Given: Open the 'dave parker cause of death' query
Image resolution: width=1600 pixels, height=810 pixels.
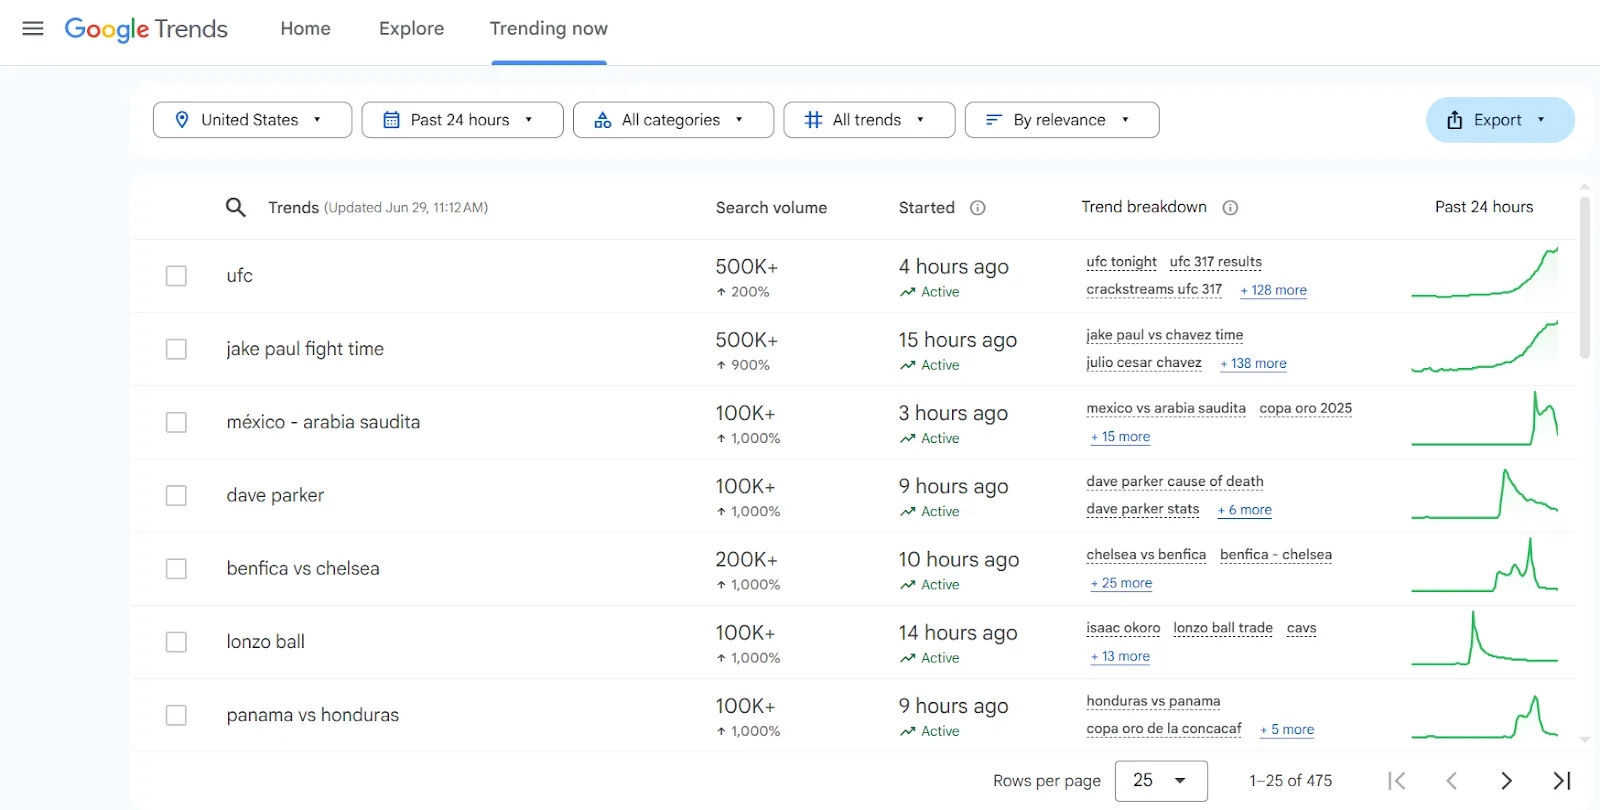Looking at the screenshot, I should click(x=1175, y=481).
